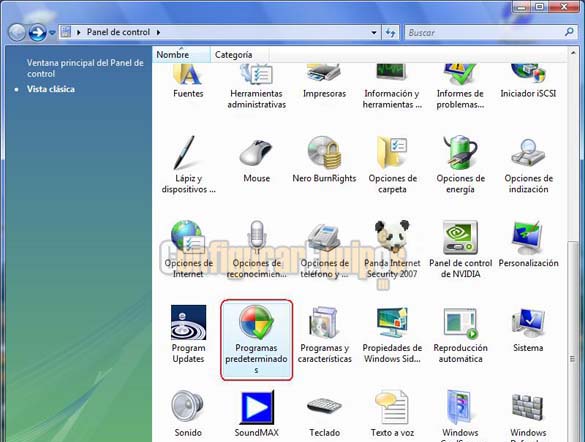Viewport: 585px width, 442px height.
Task: Open Opciones de indización
Action: tap(528, 165)
